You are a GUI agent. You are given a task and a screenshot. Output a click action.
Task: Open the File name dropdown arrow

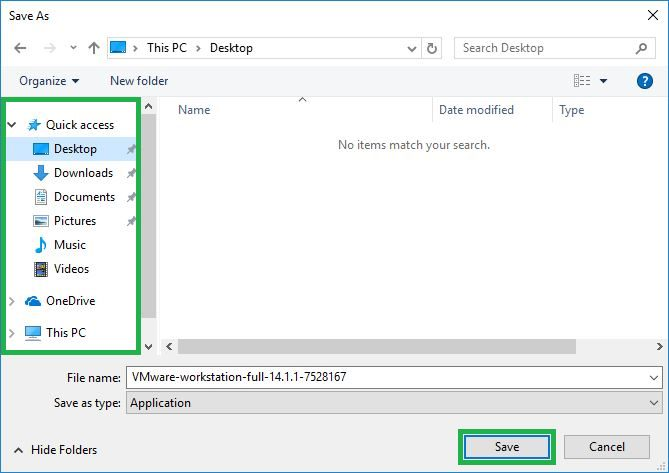pyautogui.click(x=654, y=377)
